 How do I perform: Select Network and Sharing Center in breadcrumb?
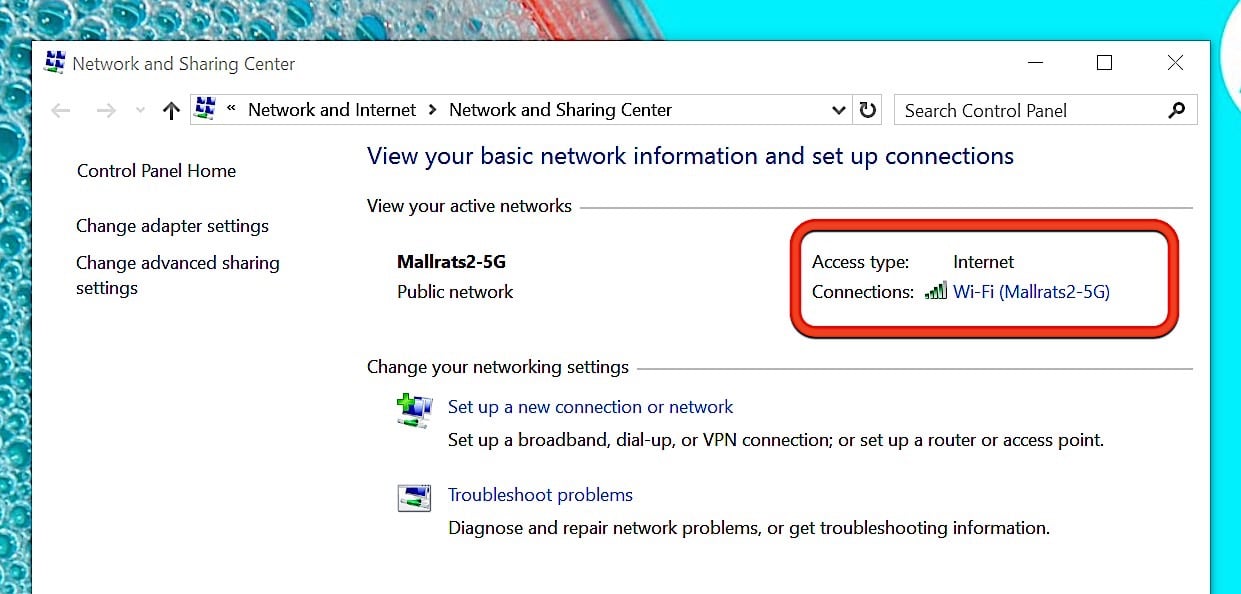click(x=560, y=110)
